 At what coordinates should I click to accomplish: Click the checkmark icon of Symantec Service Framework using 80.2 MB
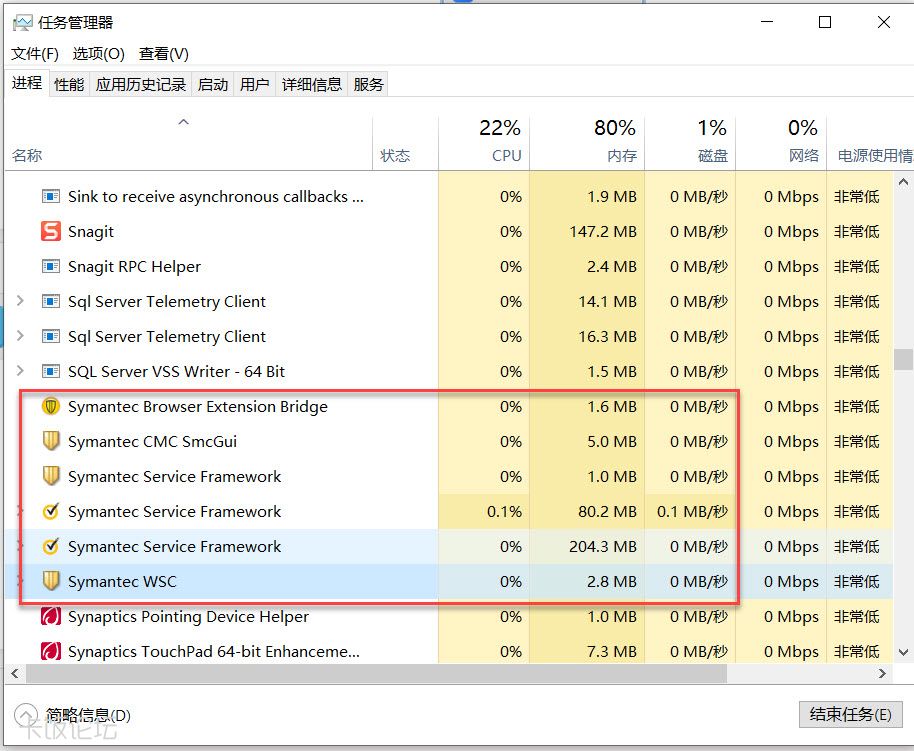click(51, 511)
